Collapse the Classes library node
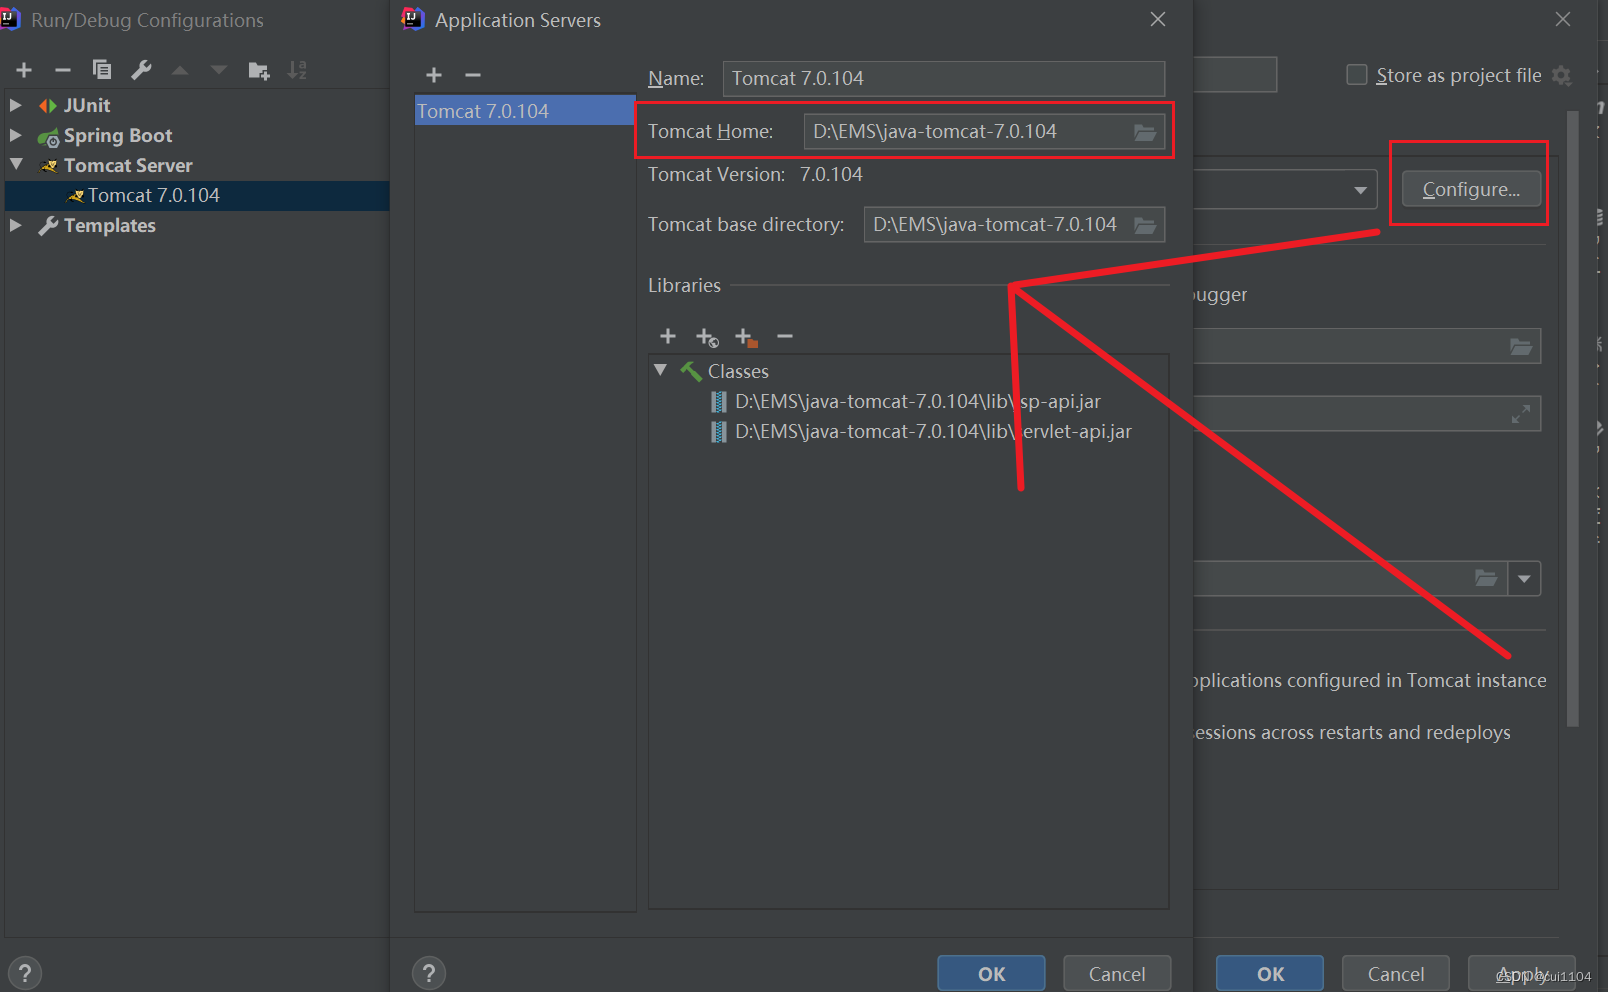Screen dimensions: 1608x992 (x=660, y=370)
